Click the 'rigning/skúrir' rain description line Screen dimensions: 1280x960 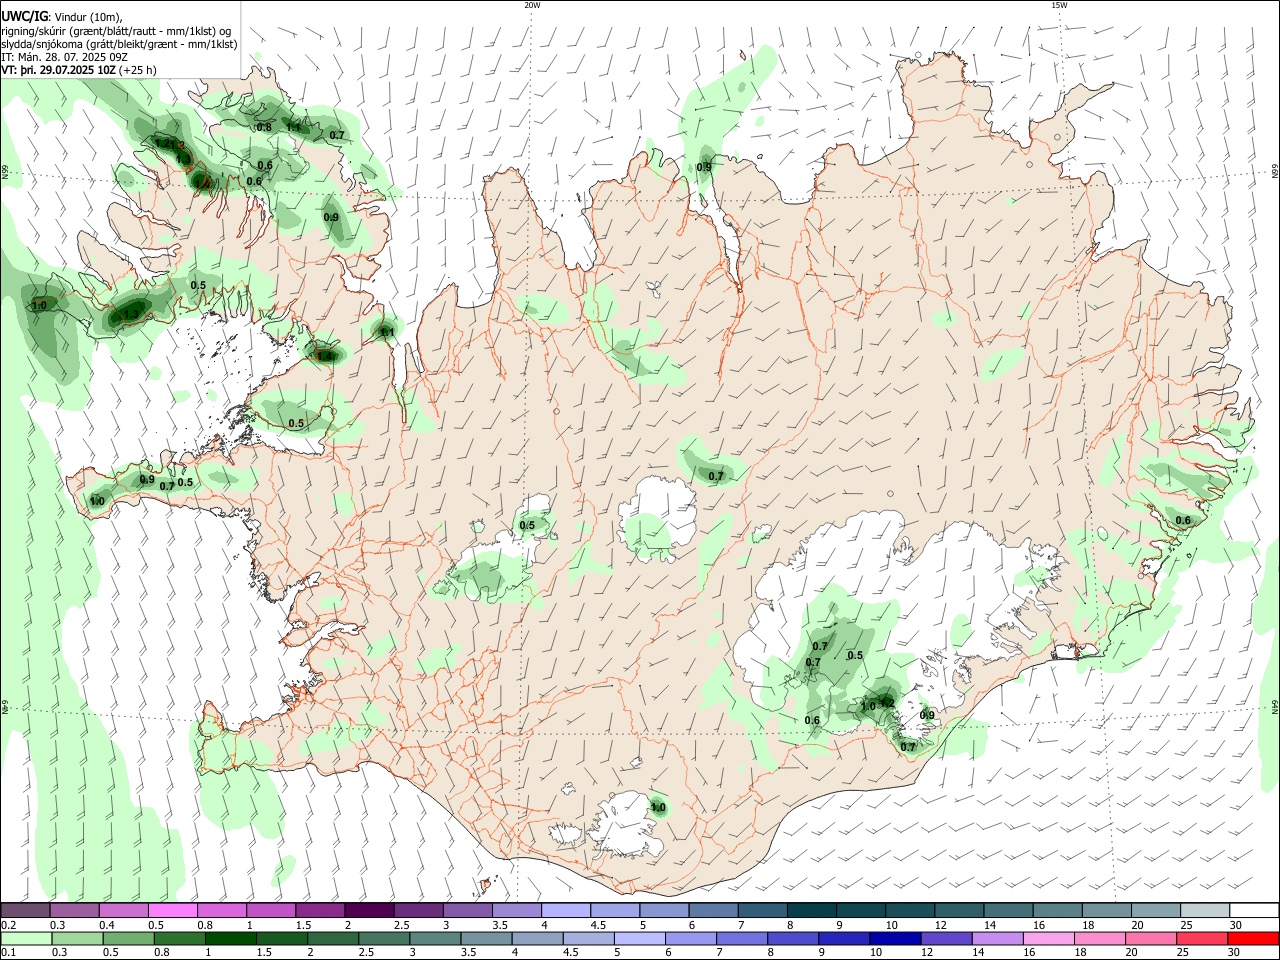(x=116, y=31)
